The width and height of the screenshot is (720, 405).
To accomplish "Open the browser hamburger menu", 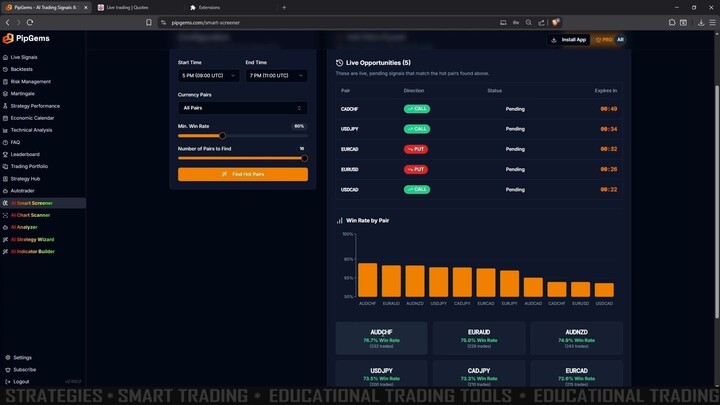I will point(712,22).
